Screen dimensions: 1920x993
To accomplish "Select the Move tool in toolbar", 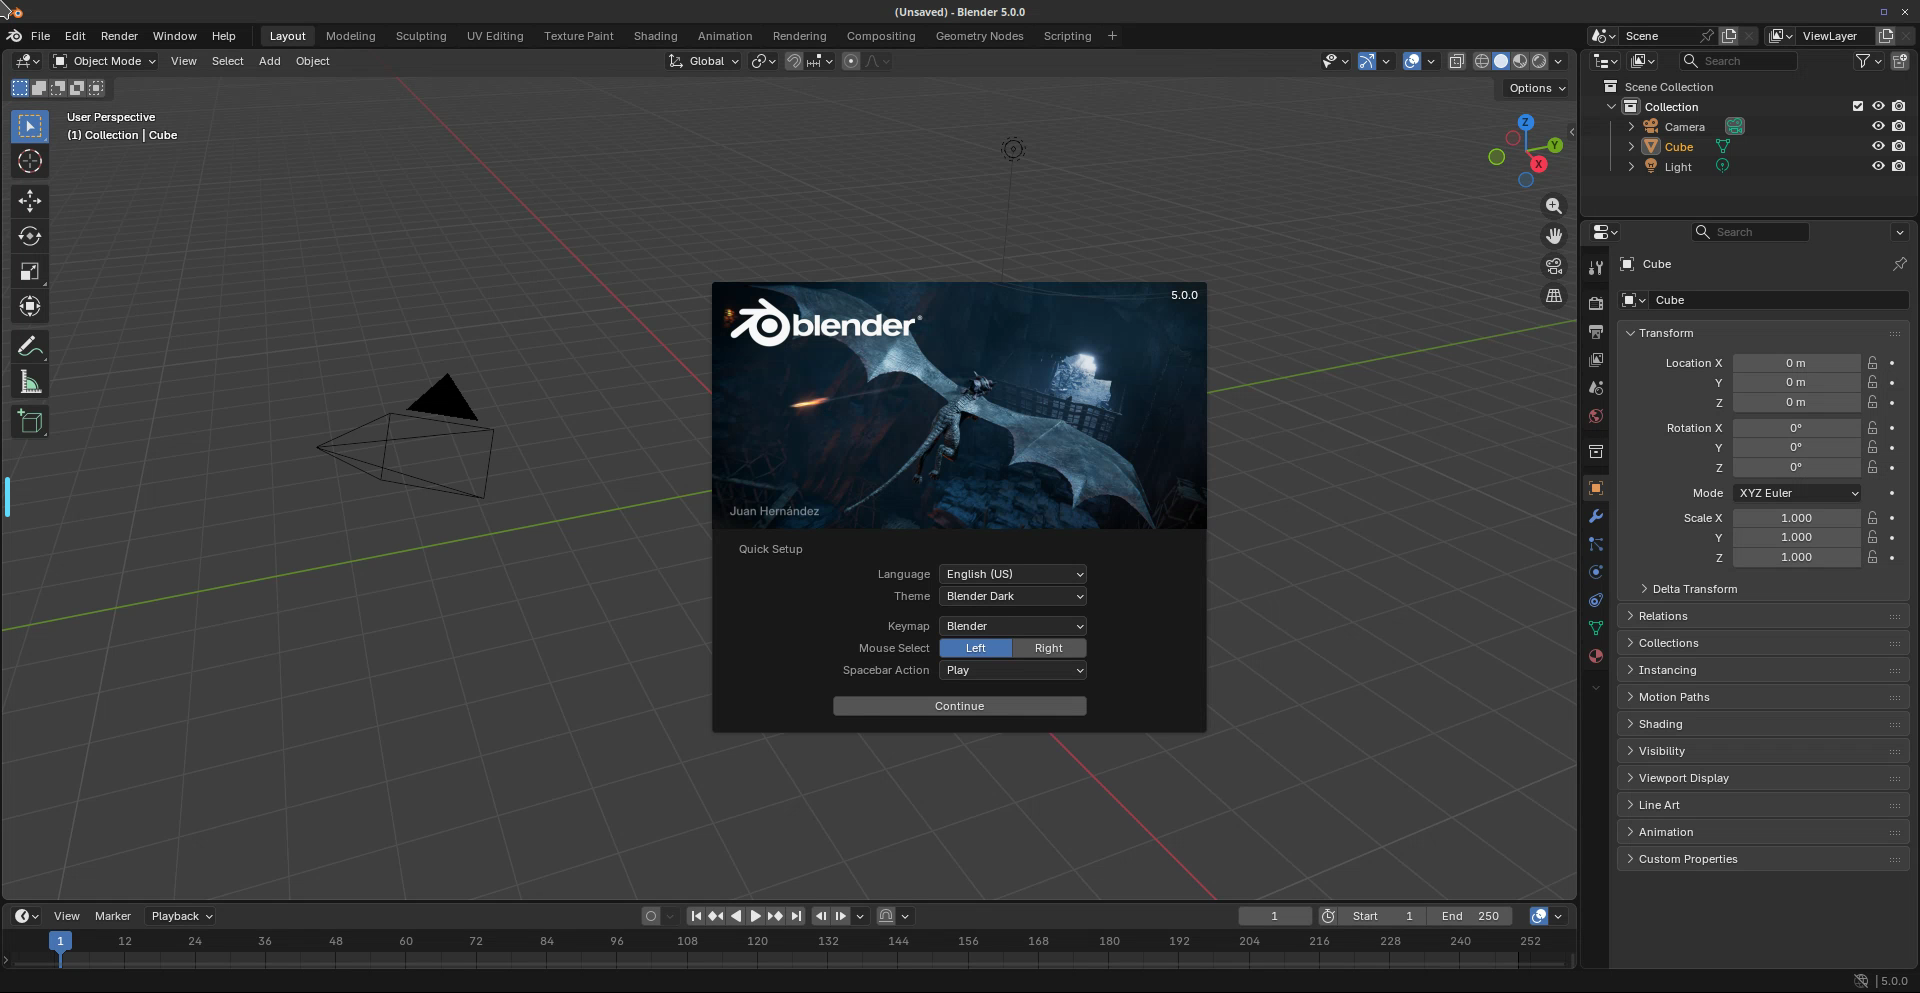I will [x=30, y=201].
